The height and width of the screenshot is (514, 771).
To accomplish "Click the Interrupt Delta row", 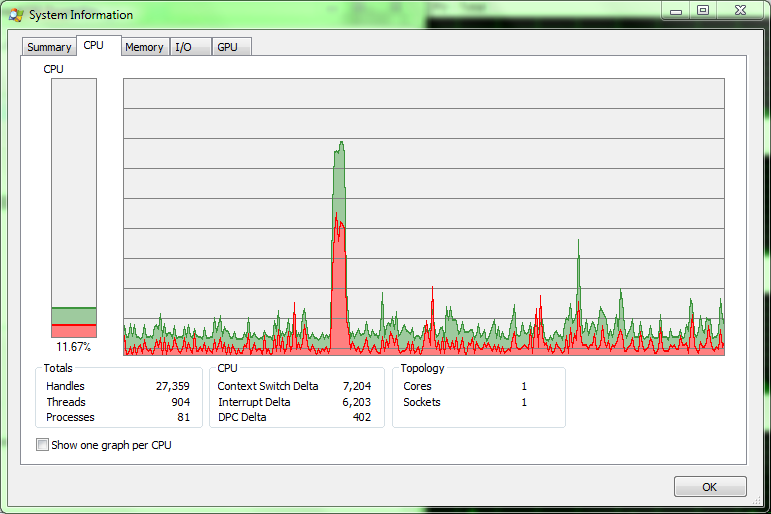I will pos(294,402).
